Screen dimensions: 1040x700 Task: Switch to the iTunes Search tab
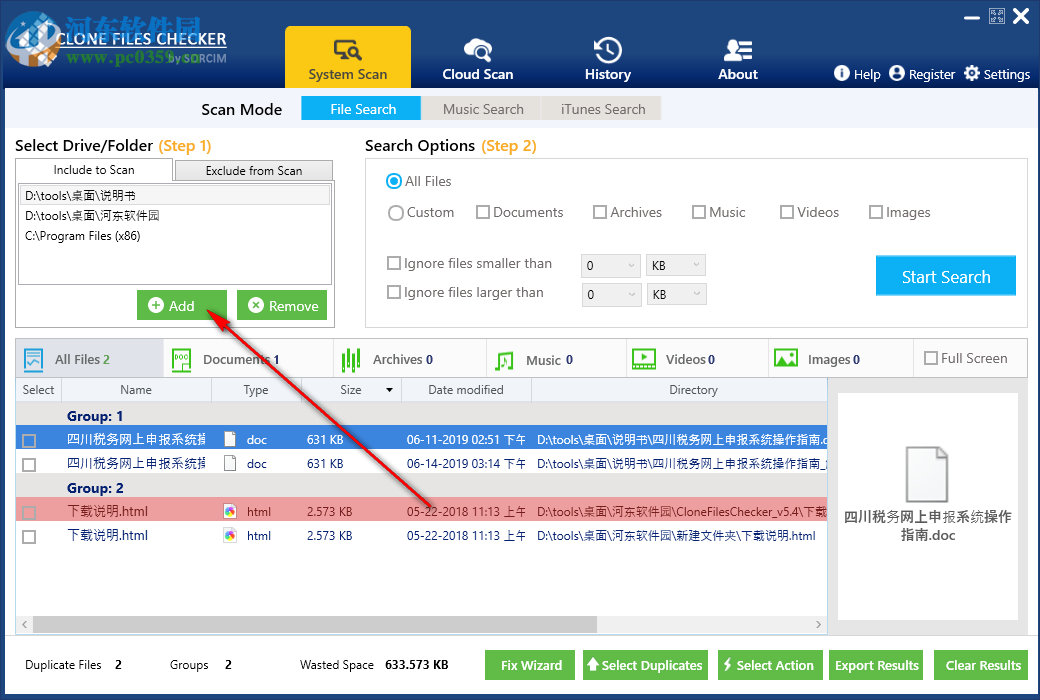[x=601, y=108]
